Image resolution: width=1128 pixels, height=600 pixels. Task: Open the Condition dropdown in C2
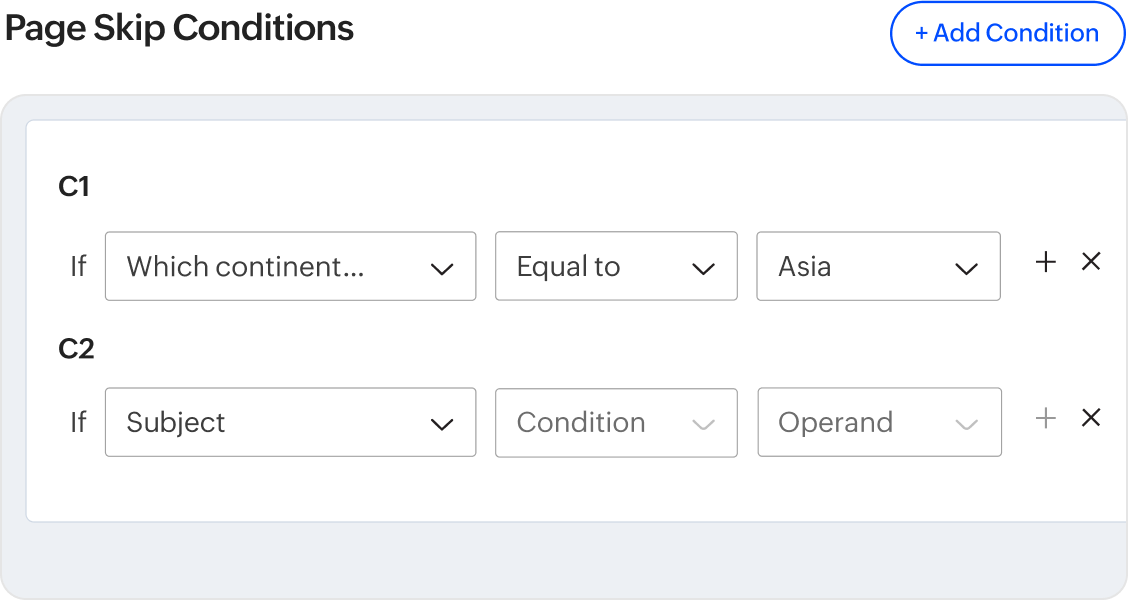(616, 422)
